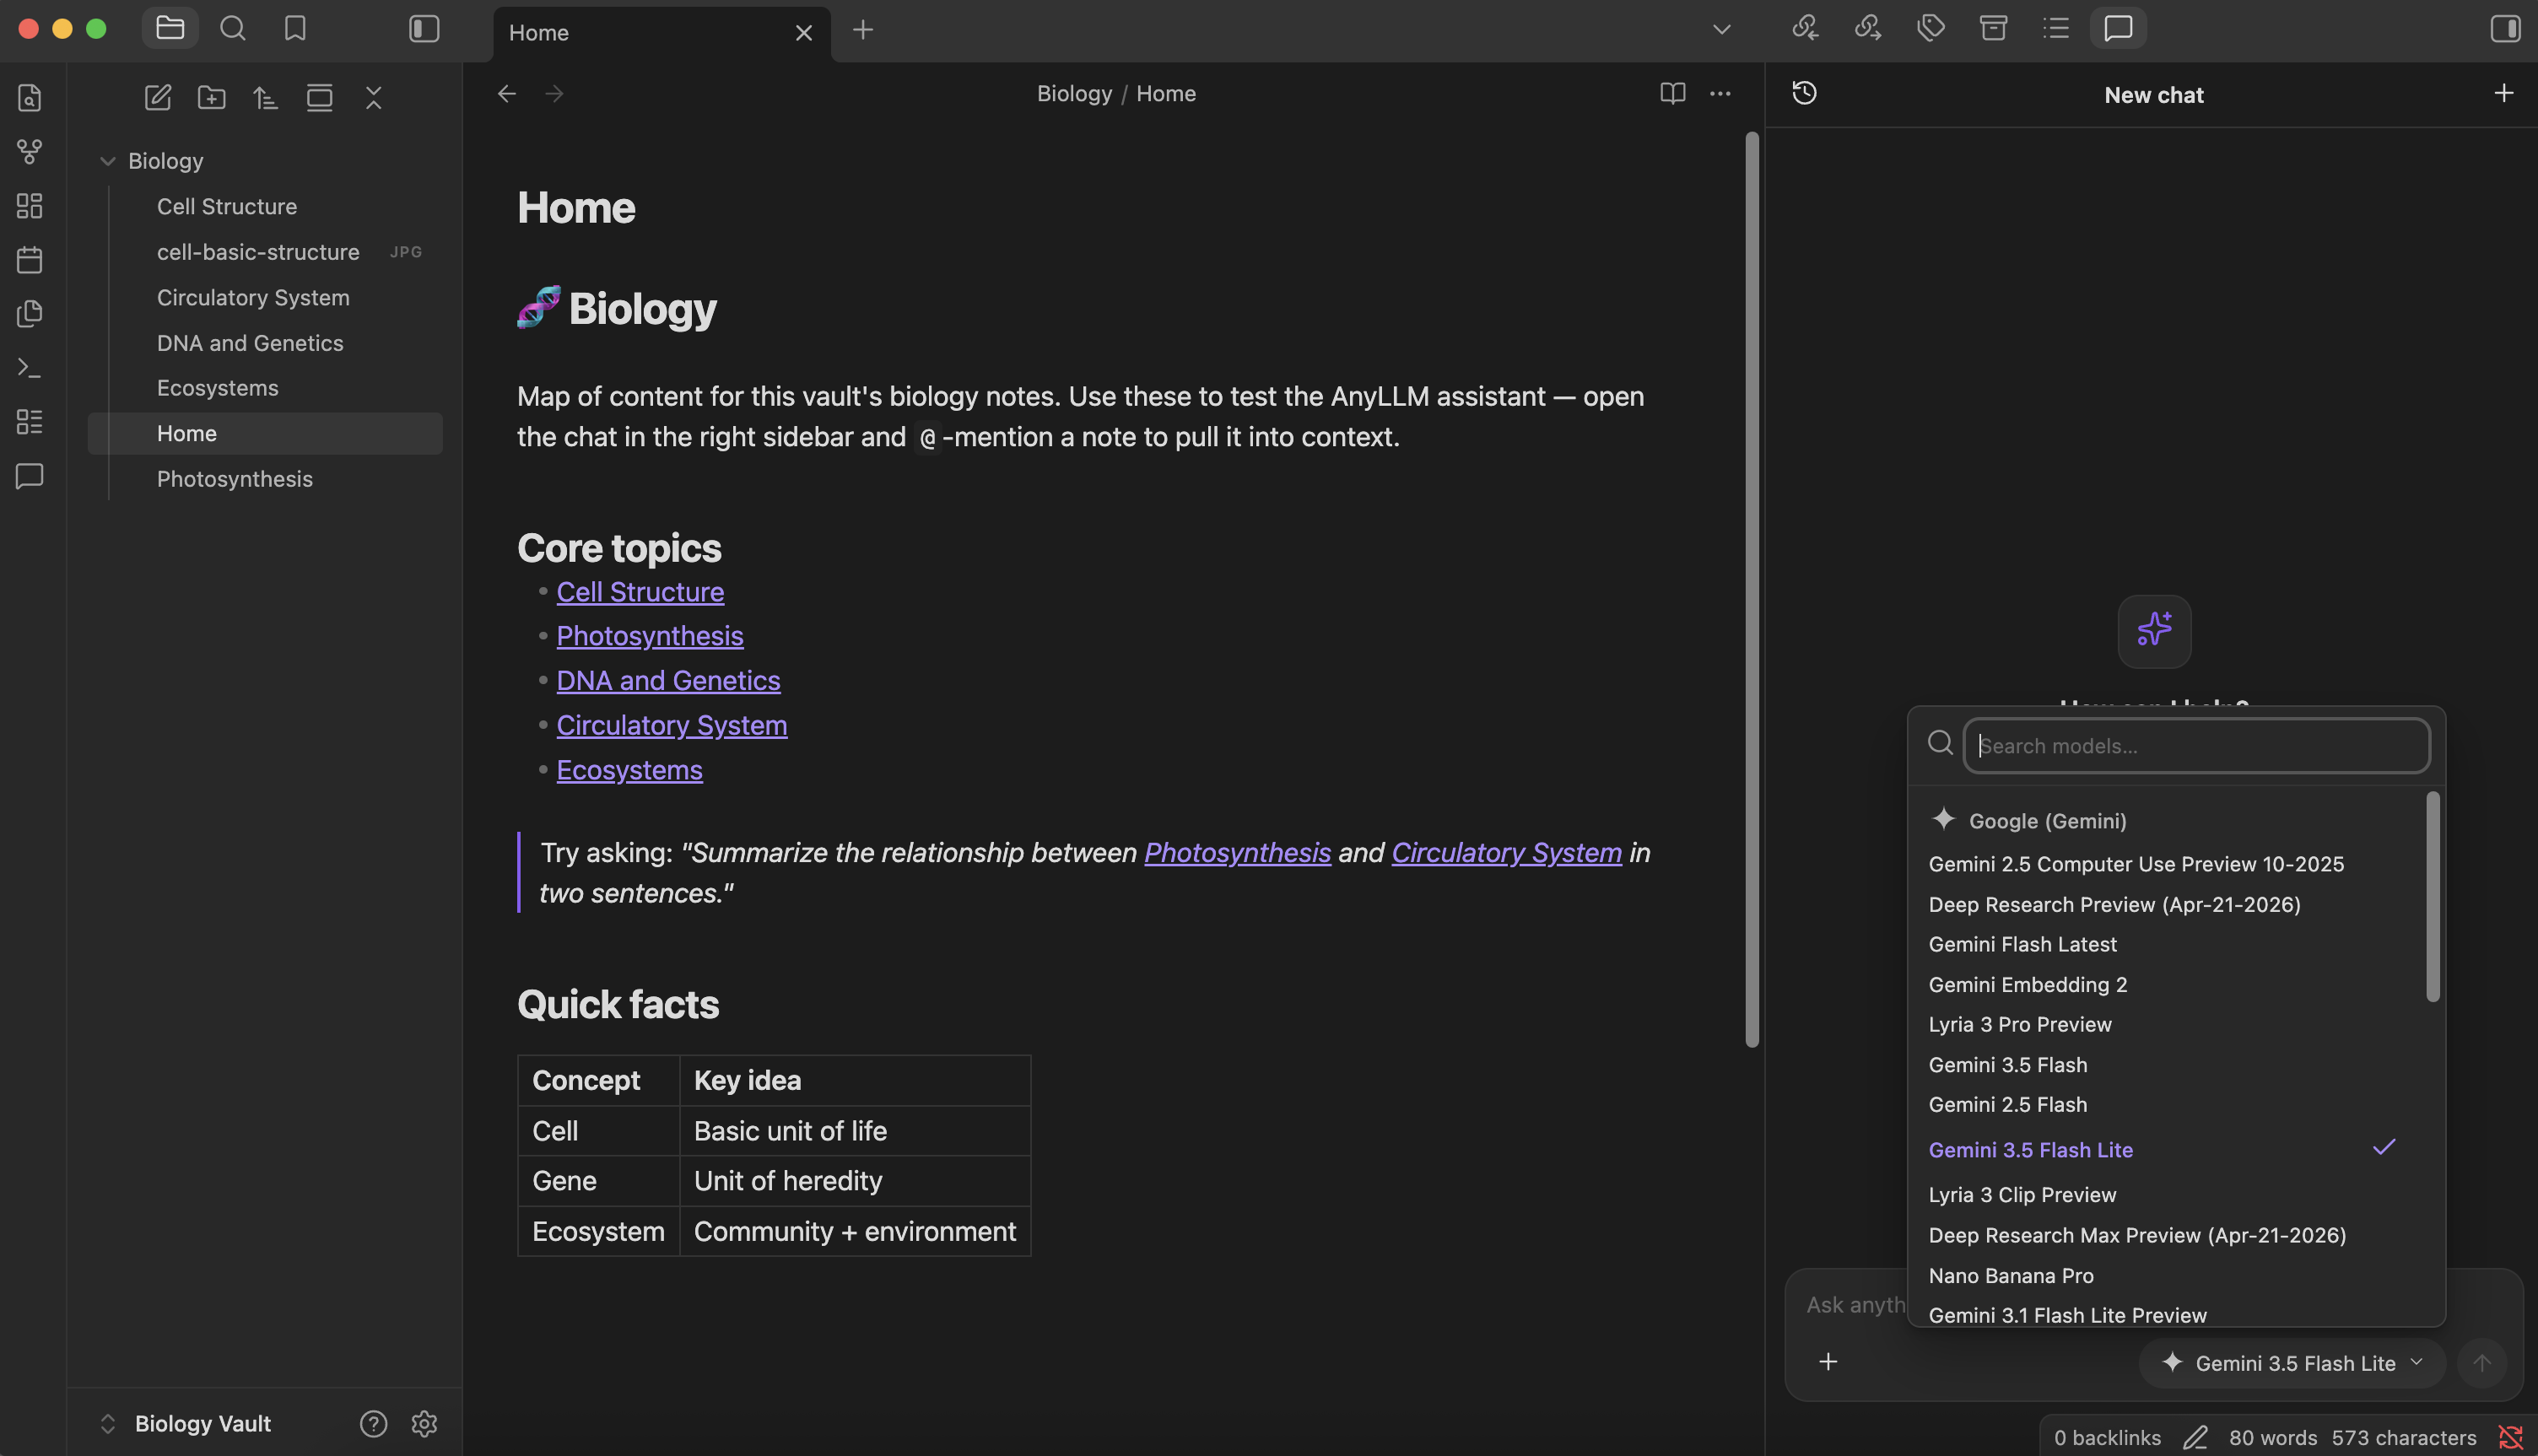Image resolution: width=2538 pixels, height=1456 pixels.
Task: Open the bookmarks tab icon
Action: 295,28
